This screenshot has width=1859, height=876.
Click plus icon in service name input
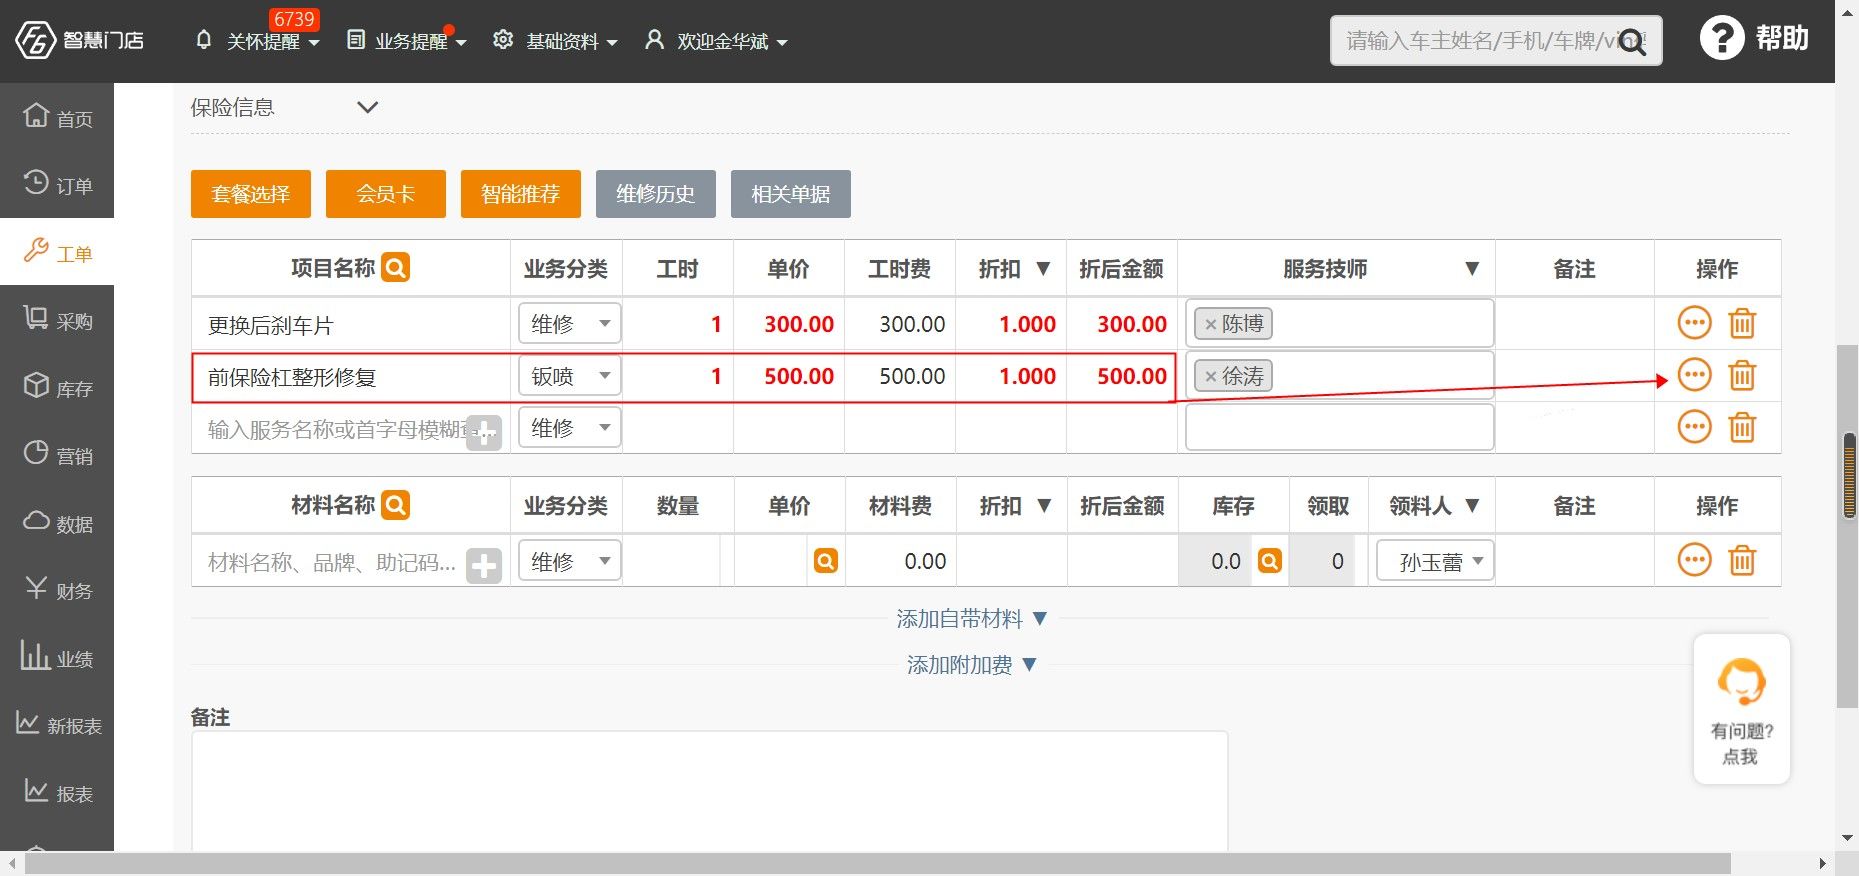click(x=484, y=433)
